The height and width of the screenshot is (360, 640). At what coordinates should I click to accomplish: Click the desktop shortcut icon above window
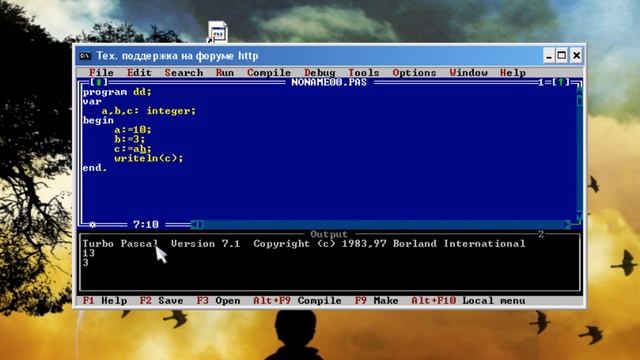(x=217, y=32)
